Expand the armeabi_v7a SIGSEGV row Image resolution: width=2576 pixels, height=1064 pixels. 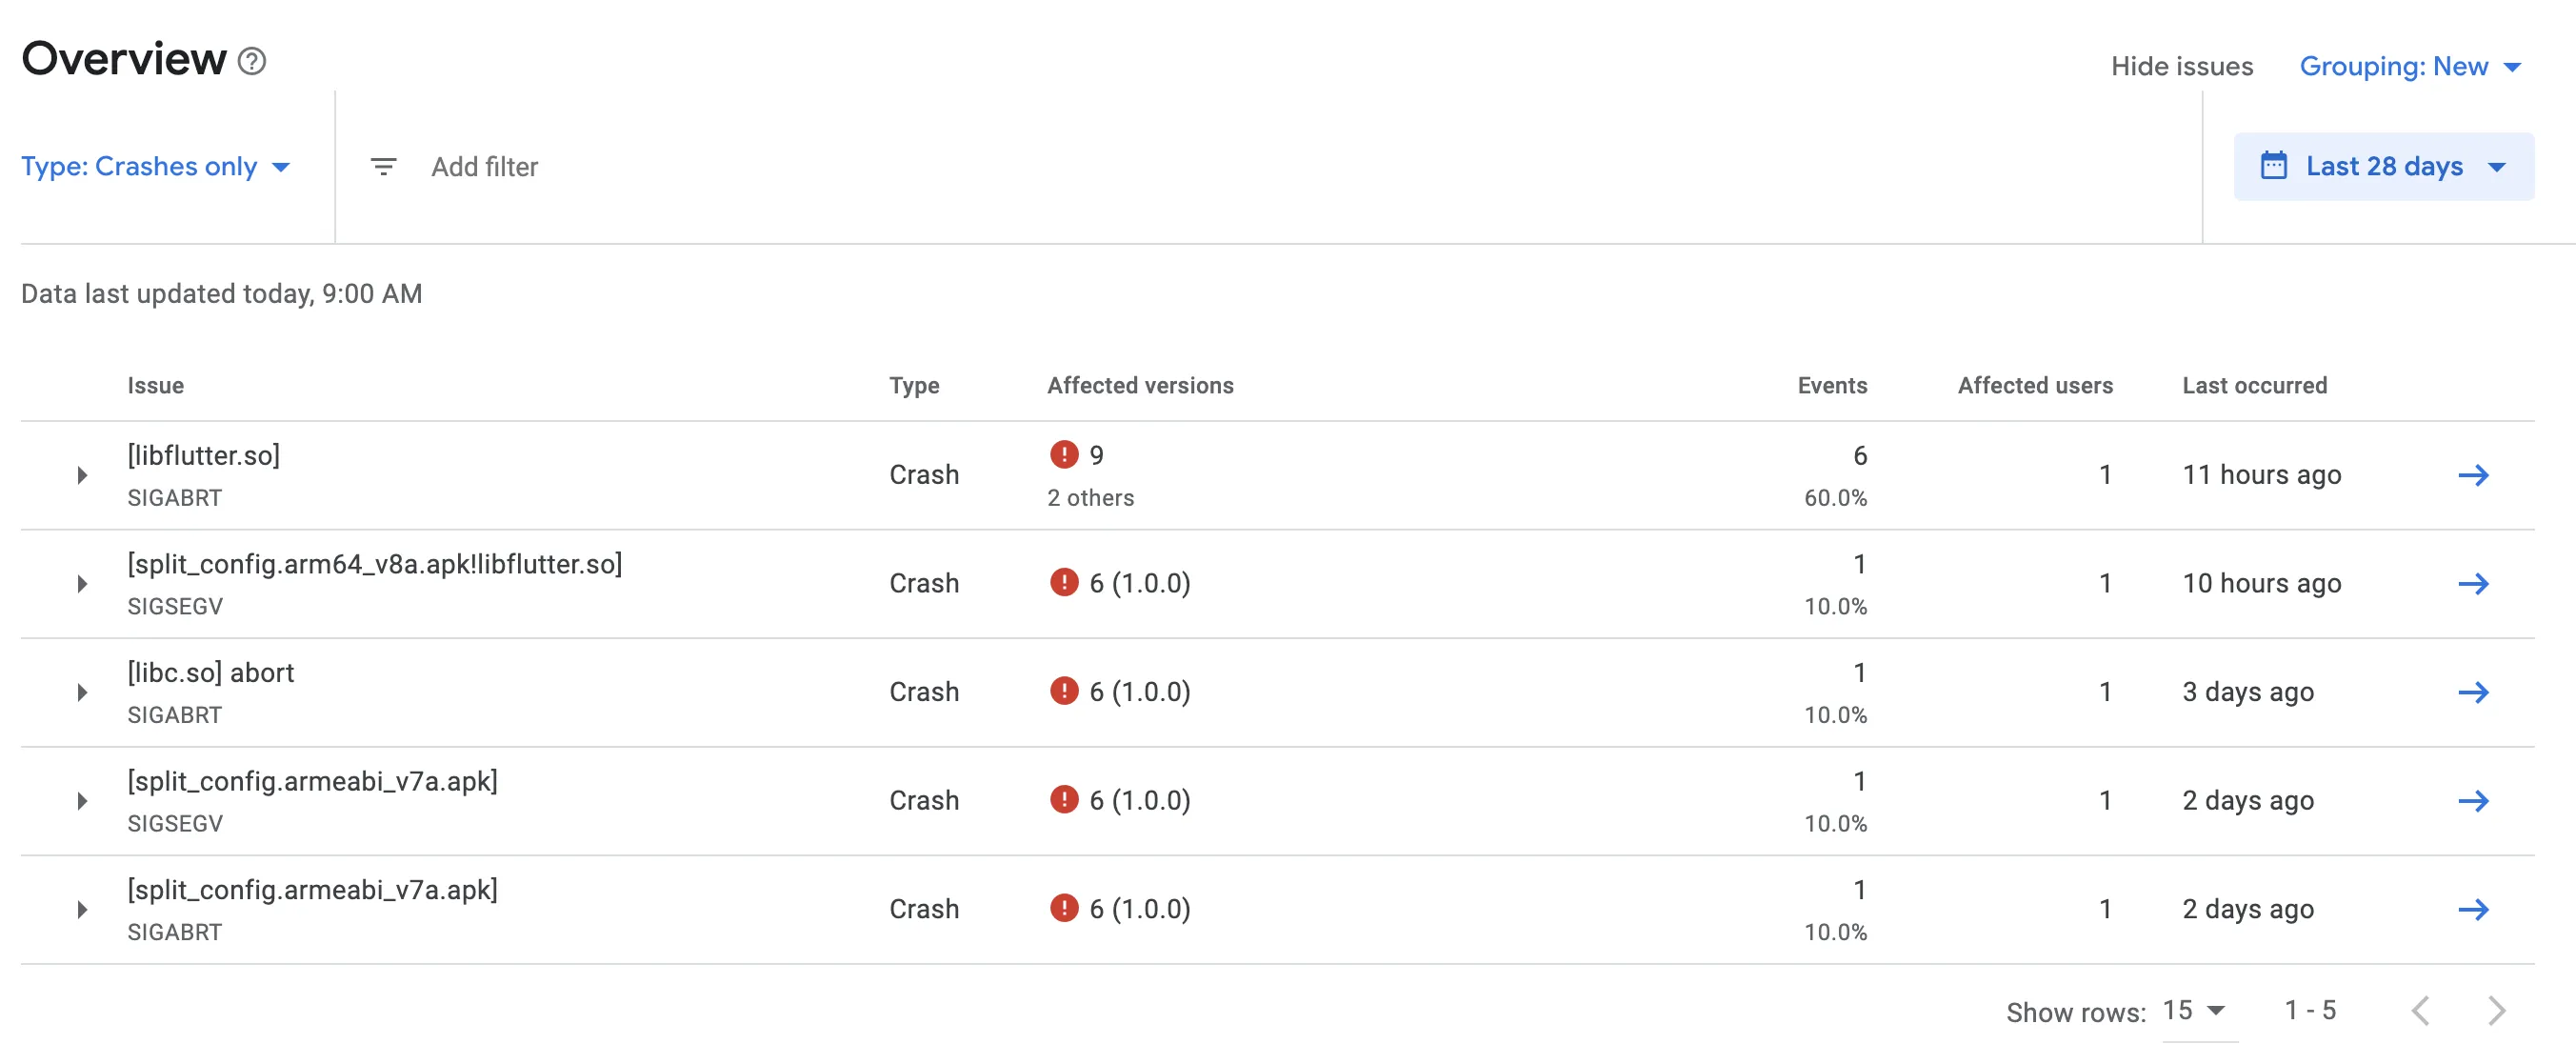(82, 801)
